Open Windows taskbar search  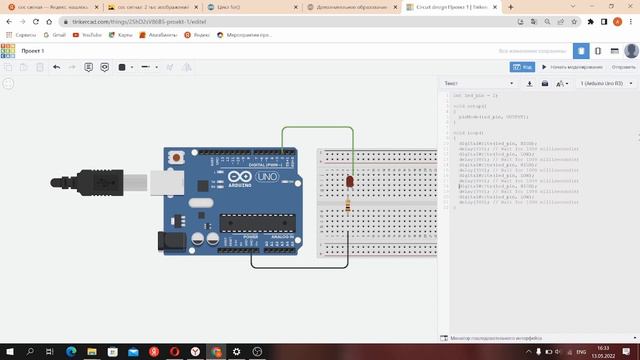click(x=30, y=351)
